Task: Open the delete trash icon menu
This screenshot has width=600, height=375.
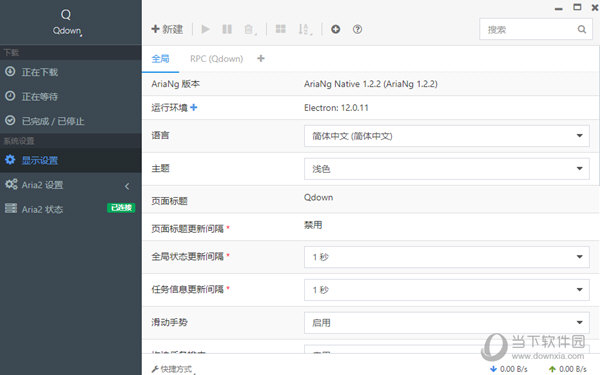Action: click(x=250, y=29)
